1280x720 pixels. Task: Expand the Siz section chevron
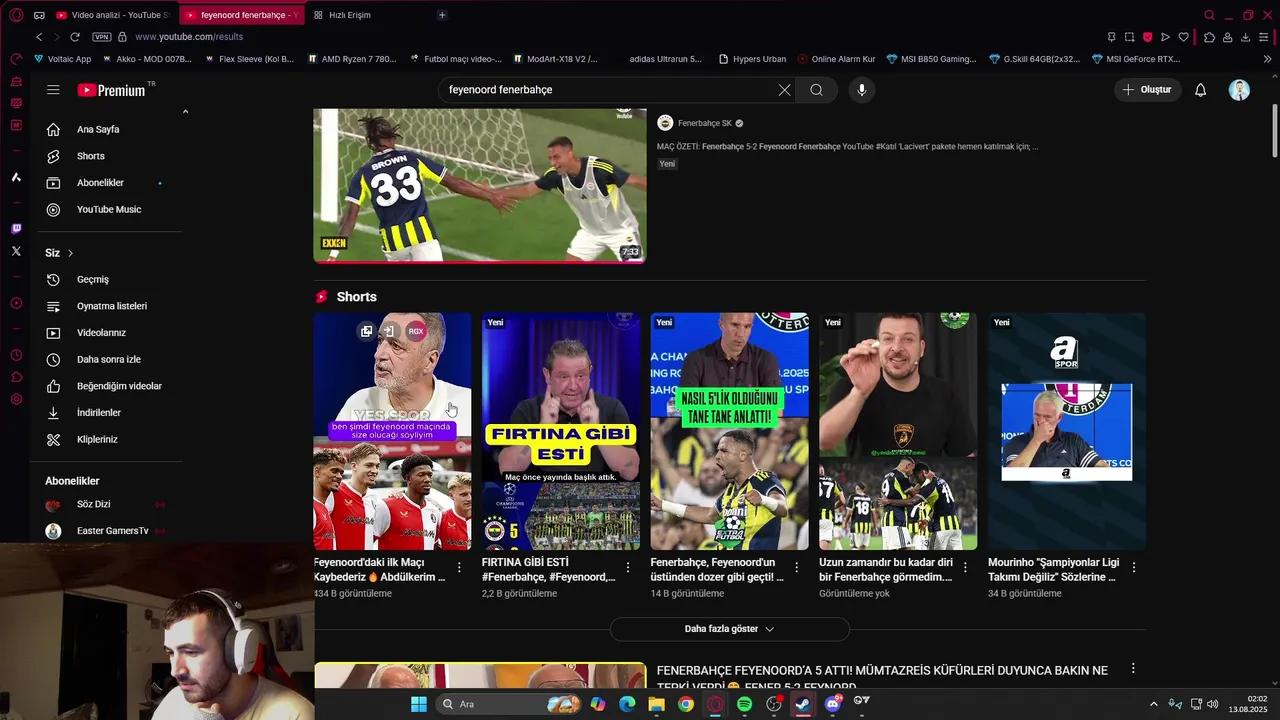coord(70,253)
